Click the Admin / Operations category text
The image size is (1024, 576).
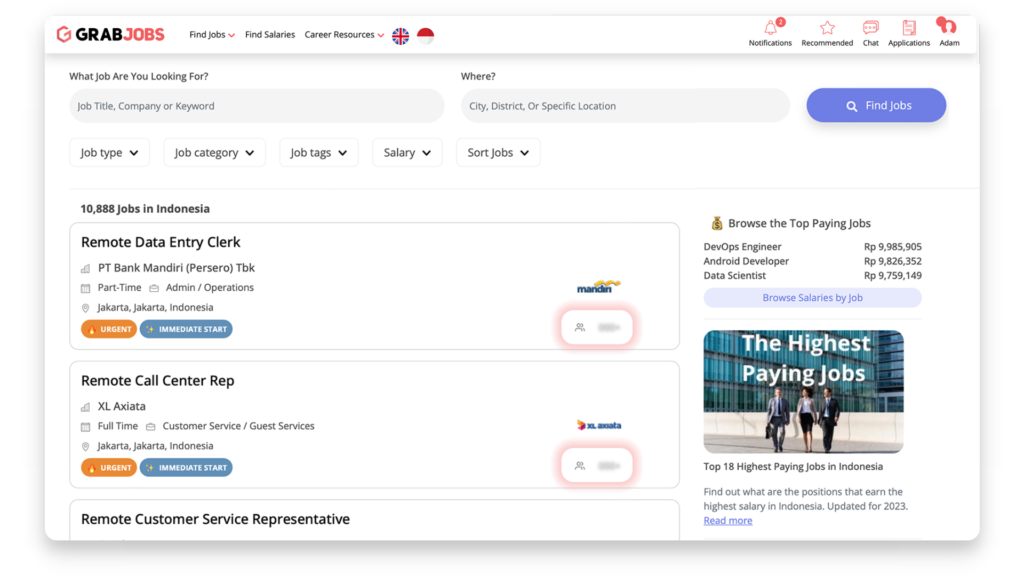(210, 287)
